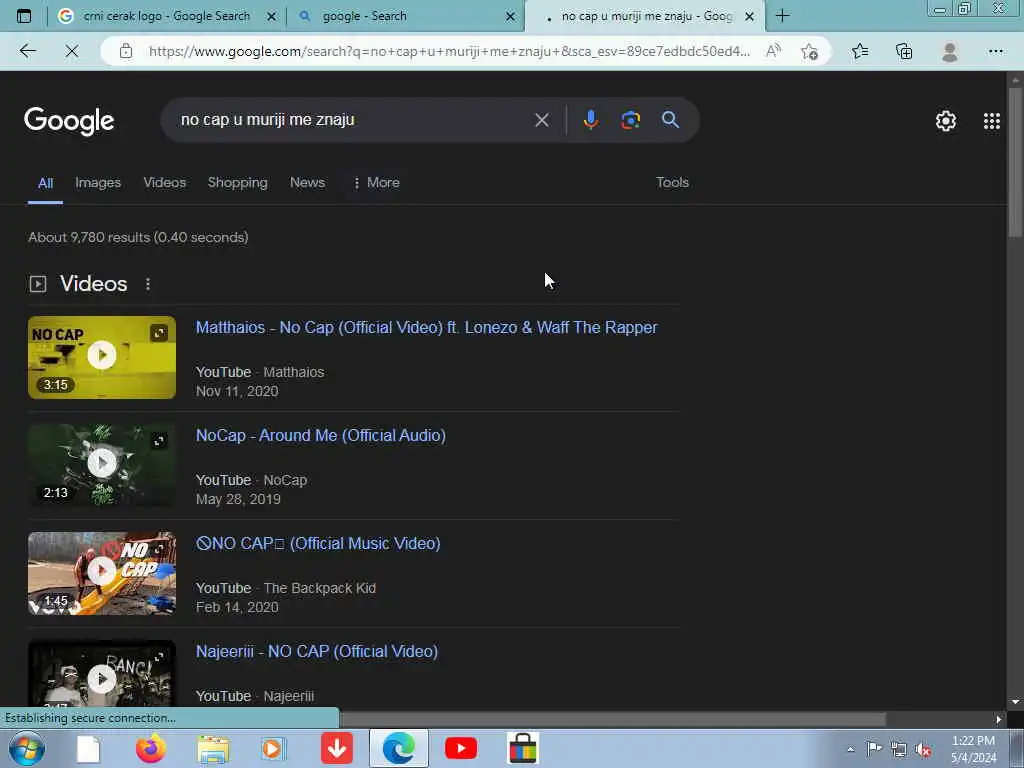Open Google quick settings gear
This screenshot has width=1024, height=768.
tap(945, 121)
